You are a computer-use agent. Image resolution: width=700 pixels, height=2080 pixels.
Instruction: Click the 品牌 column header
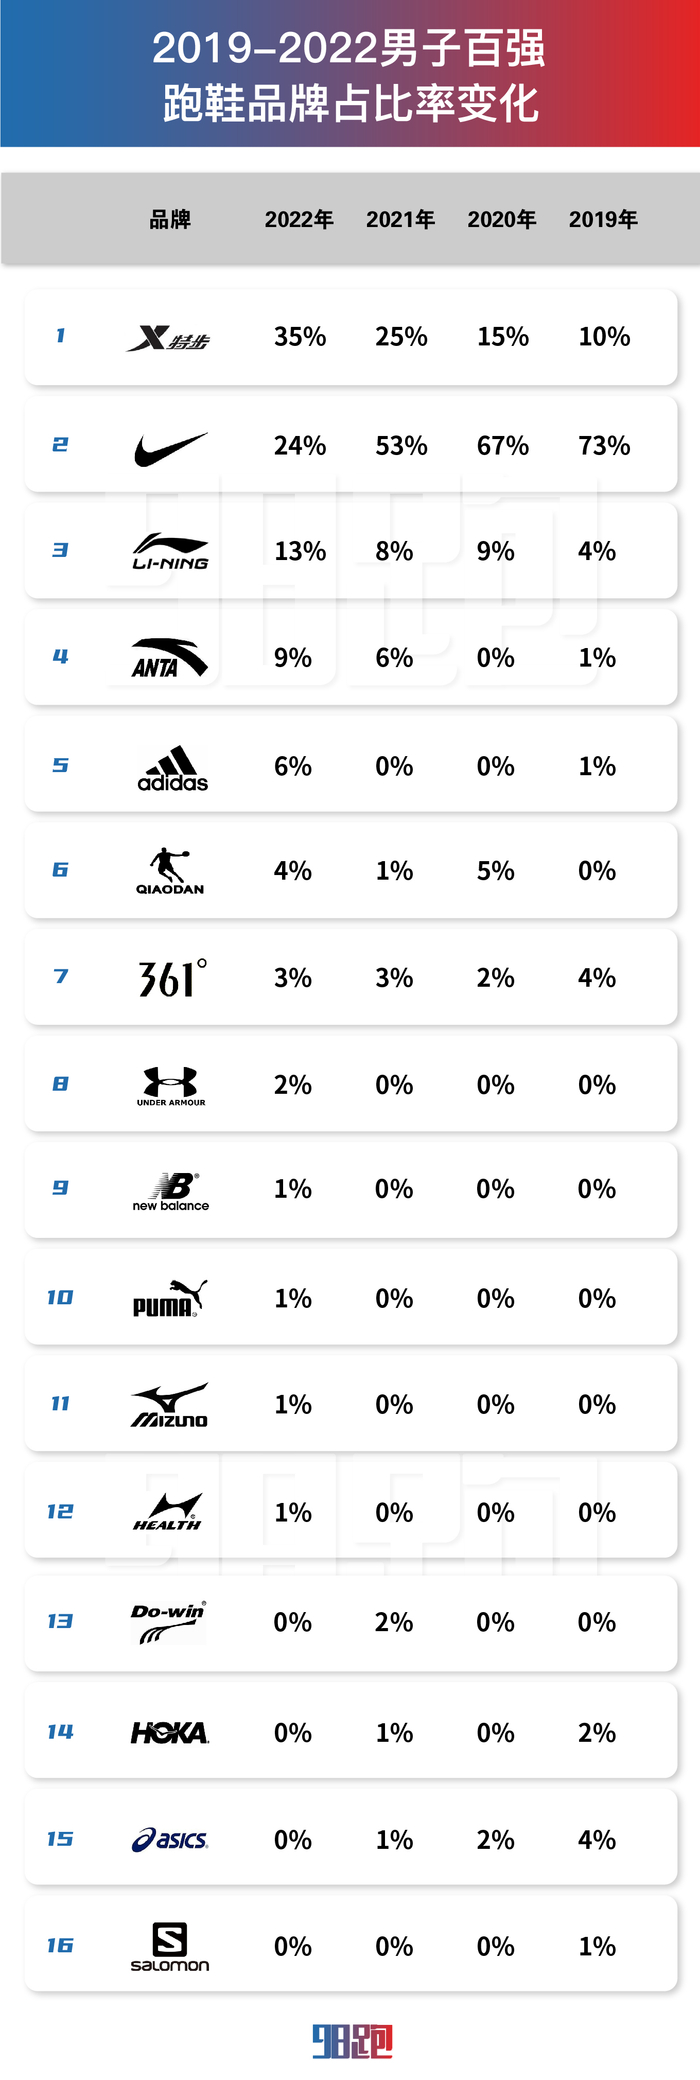(x=170, y=220)
